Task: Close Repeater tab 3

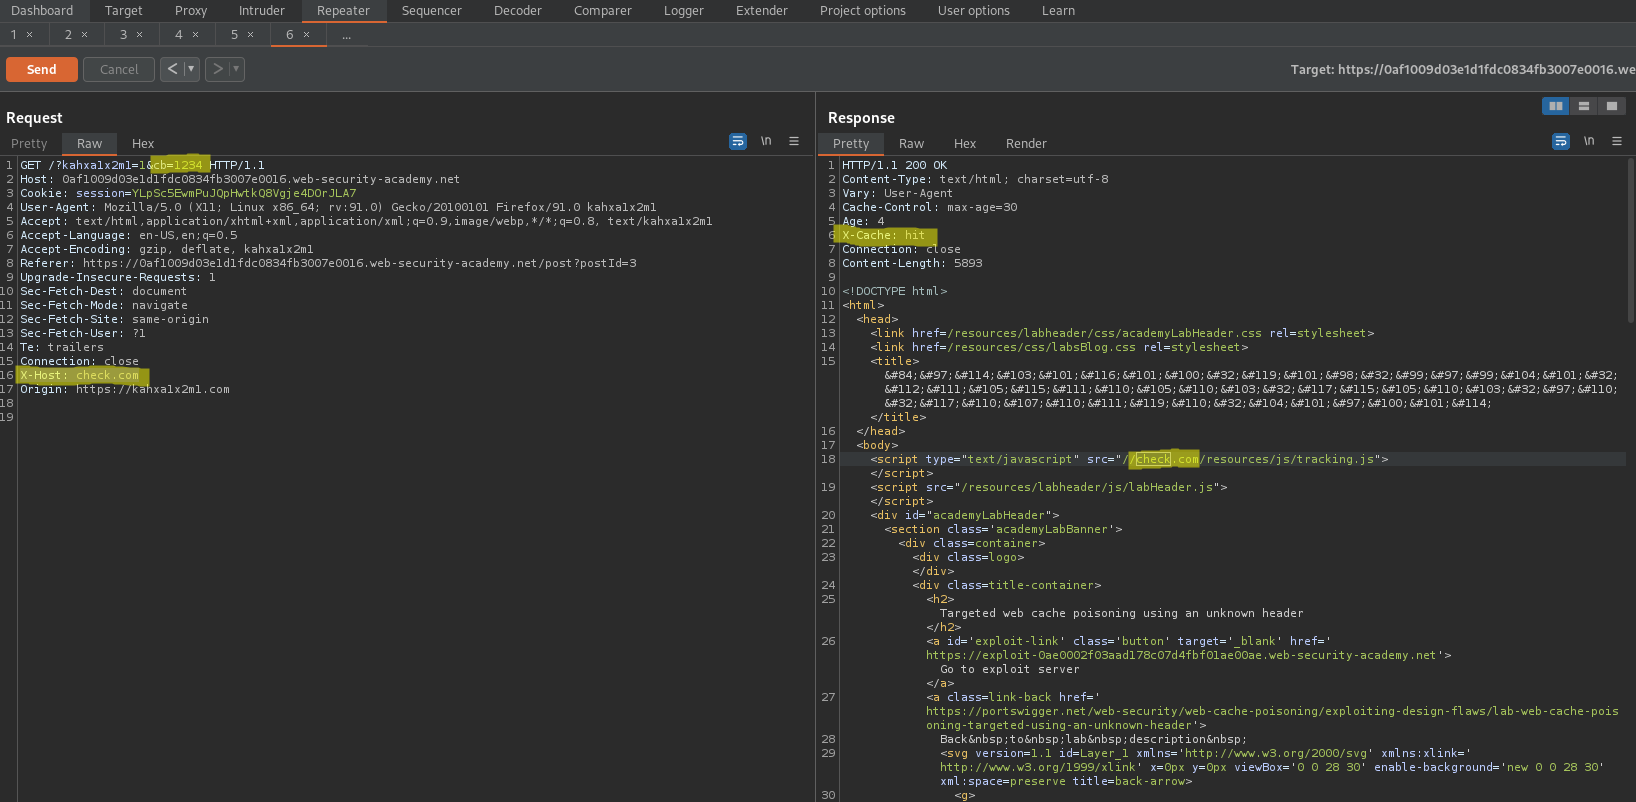Action: (139, 35)
